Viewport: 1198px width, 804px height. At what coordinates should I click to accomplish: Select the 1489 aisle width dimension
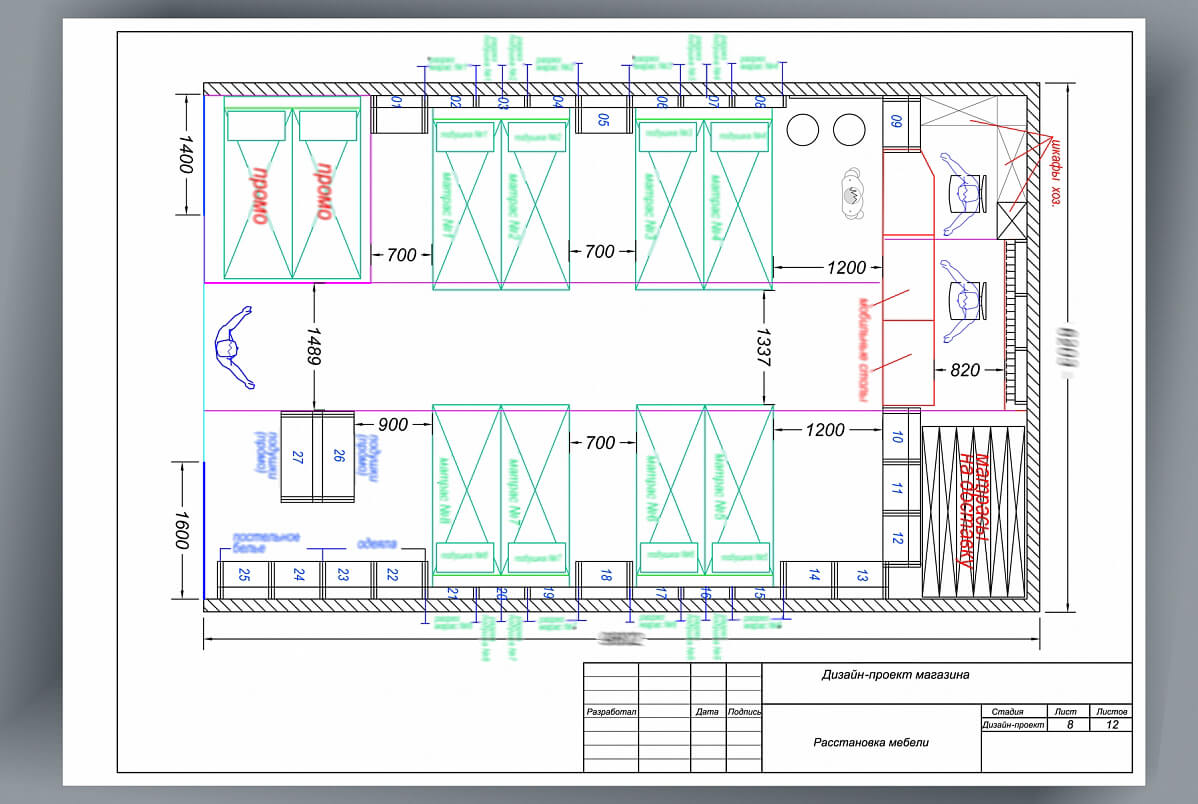(313, 346)
